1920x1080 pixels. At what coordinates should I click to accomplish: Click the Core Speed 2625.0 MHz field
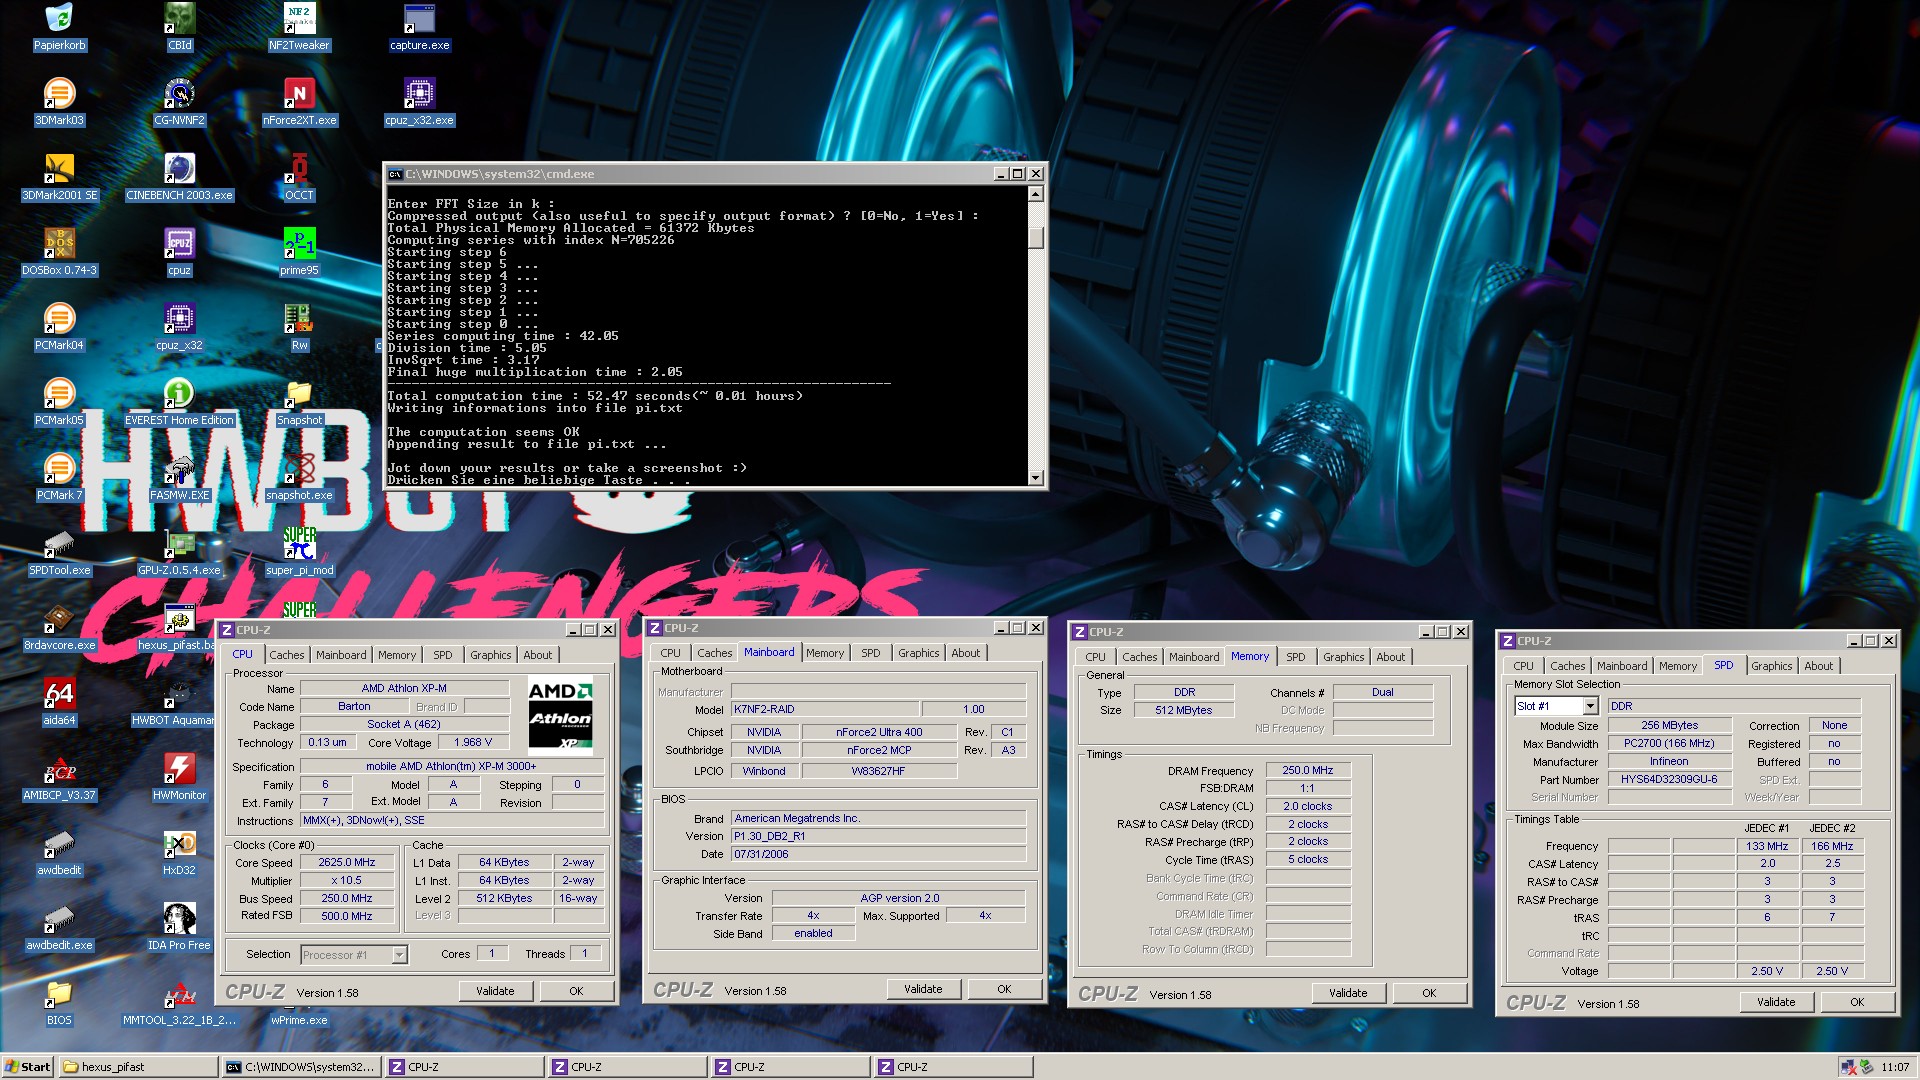coord(347,863)
